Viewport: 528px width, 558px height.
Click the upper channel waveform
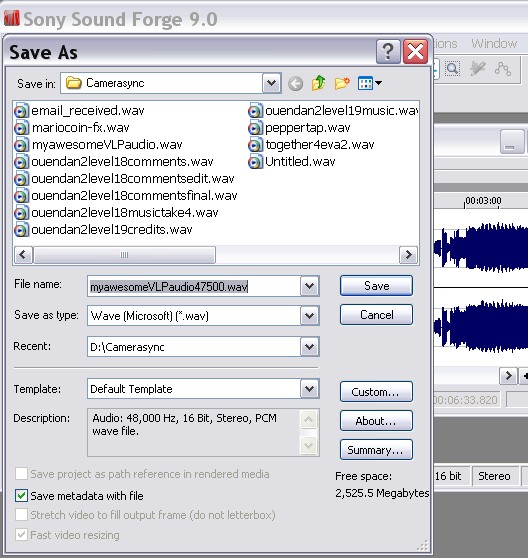(481, 248)
